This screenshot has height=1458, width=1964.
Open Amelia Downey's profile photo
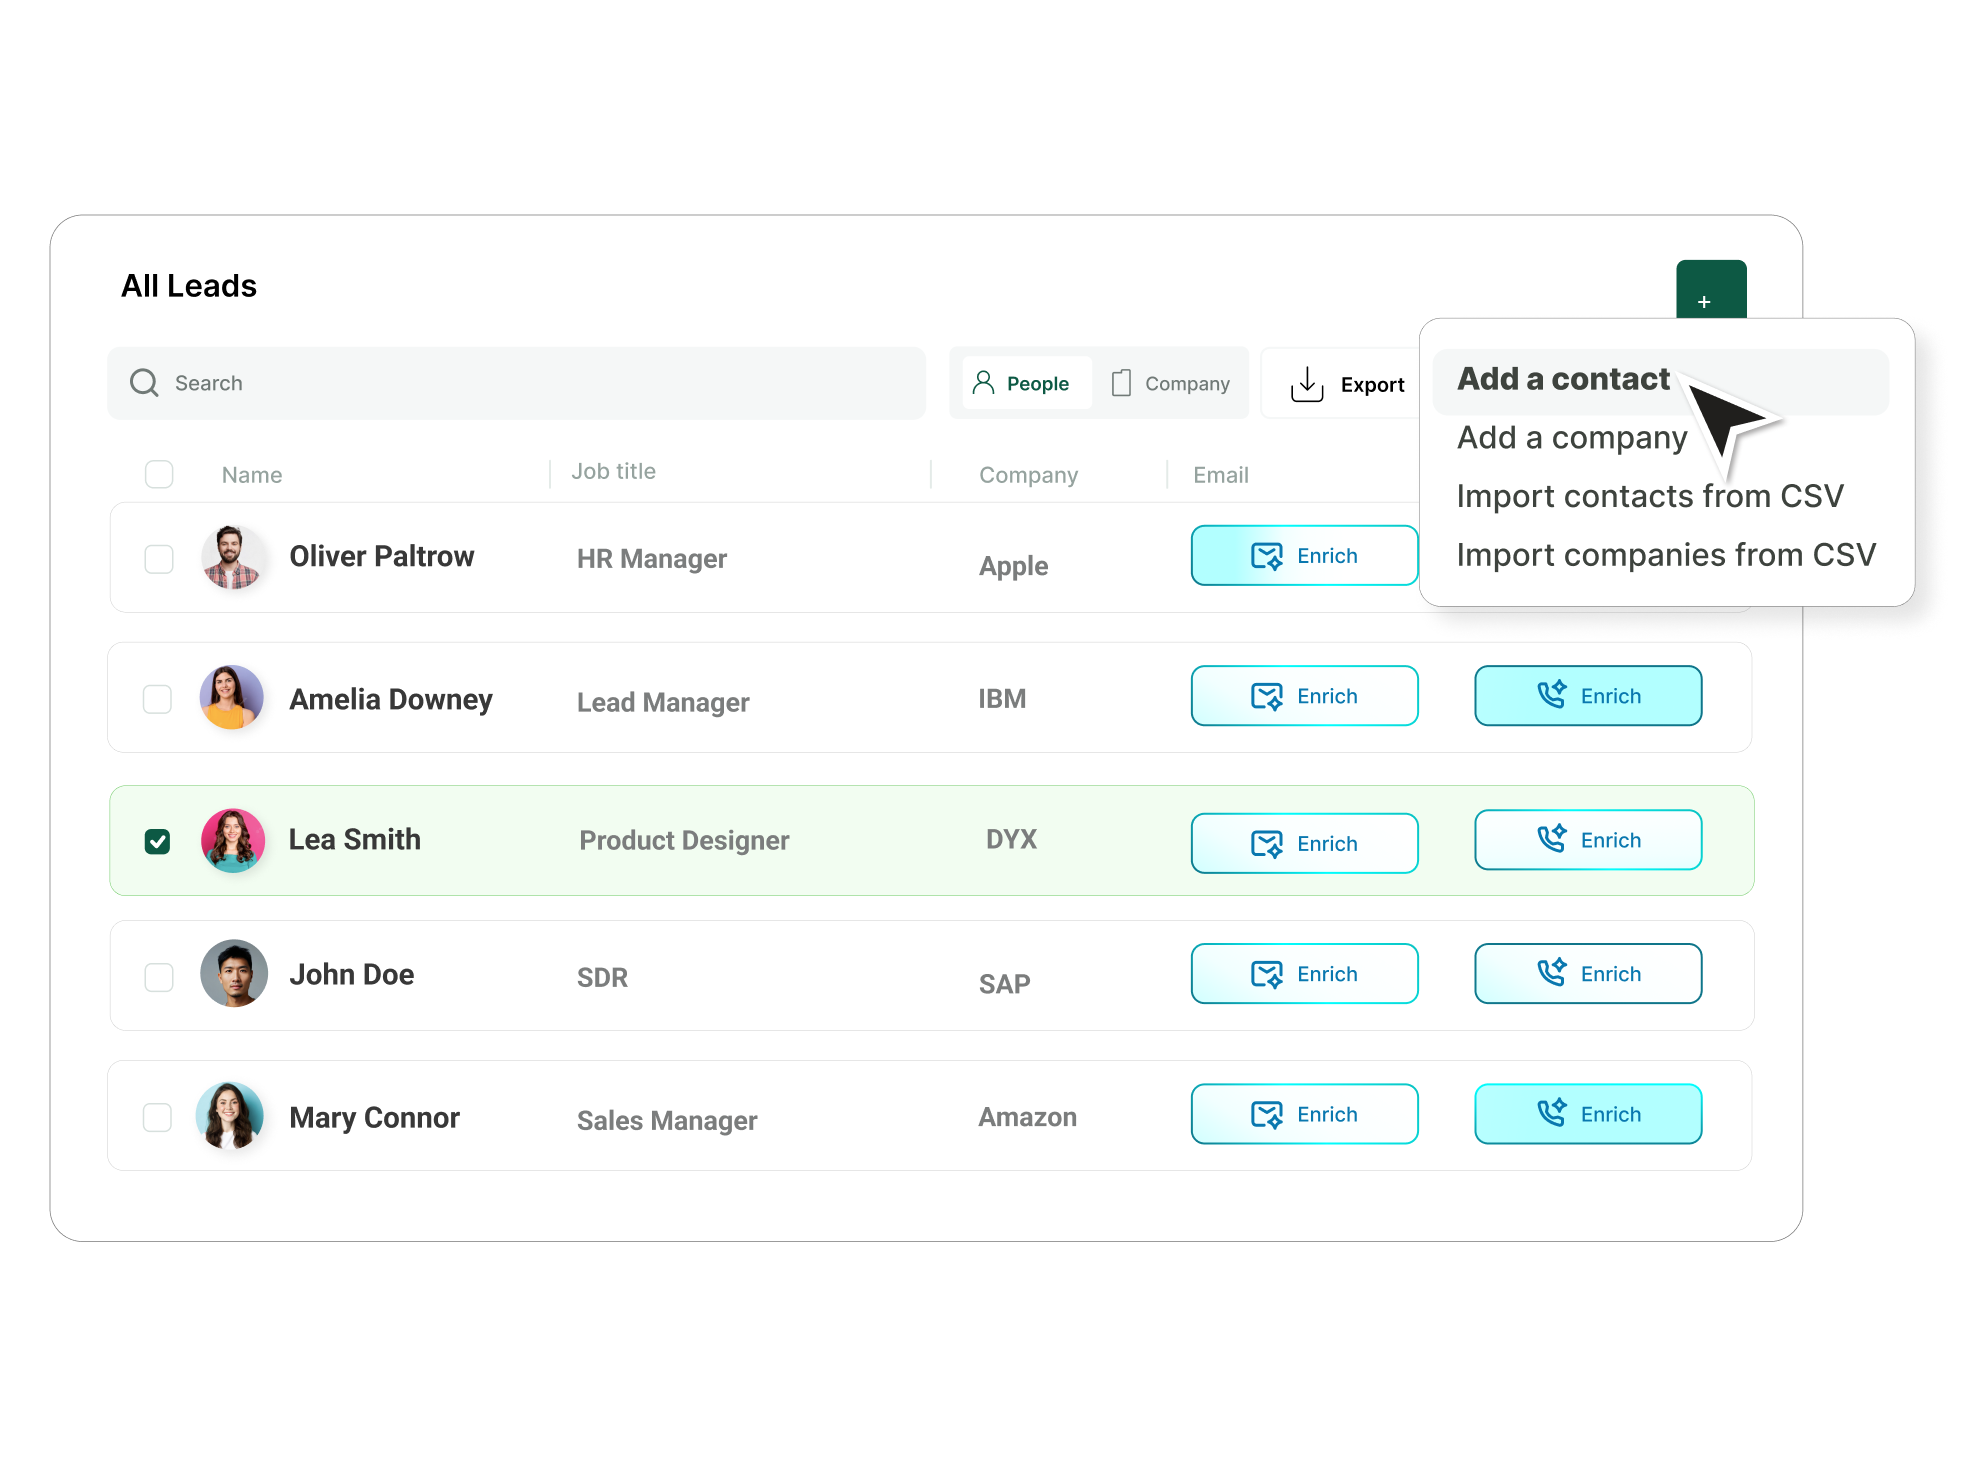point(232,698)
